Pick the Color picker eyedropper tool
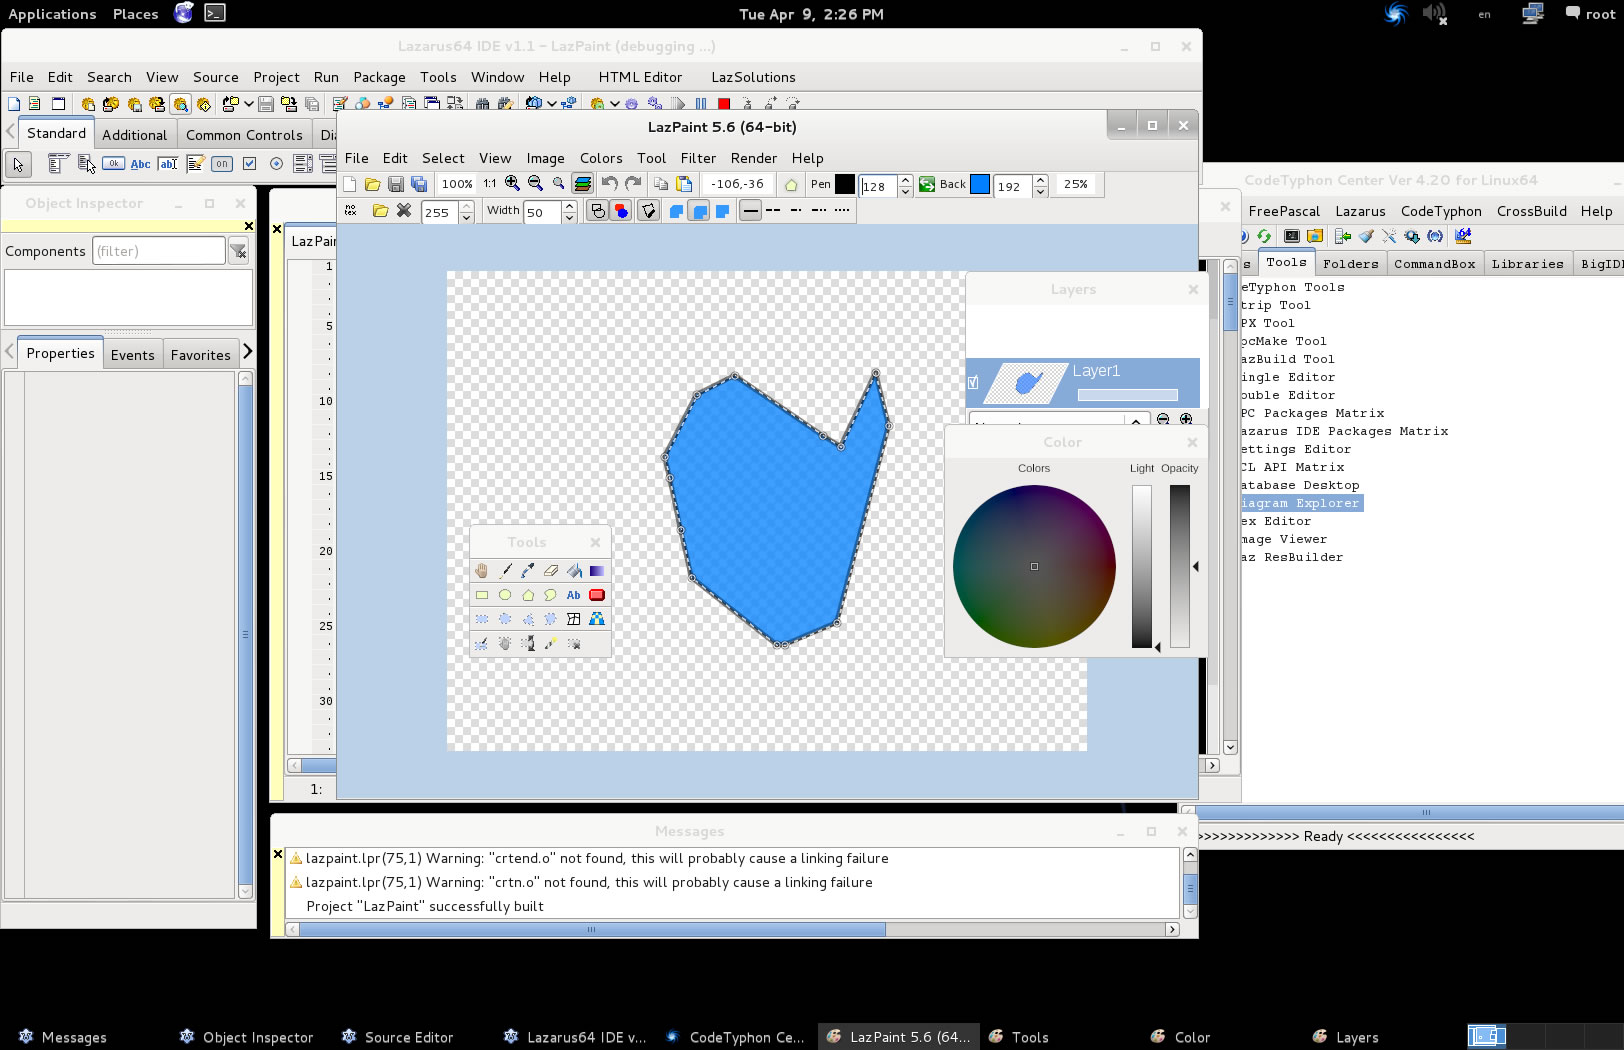The image size is (1624, 1050). tap(528, 571)
